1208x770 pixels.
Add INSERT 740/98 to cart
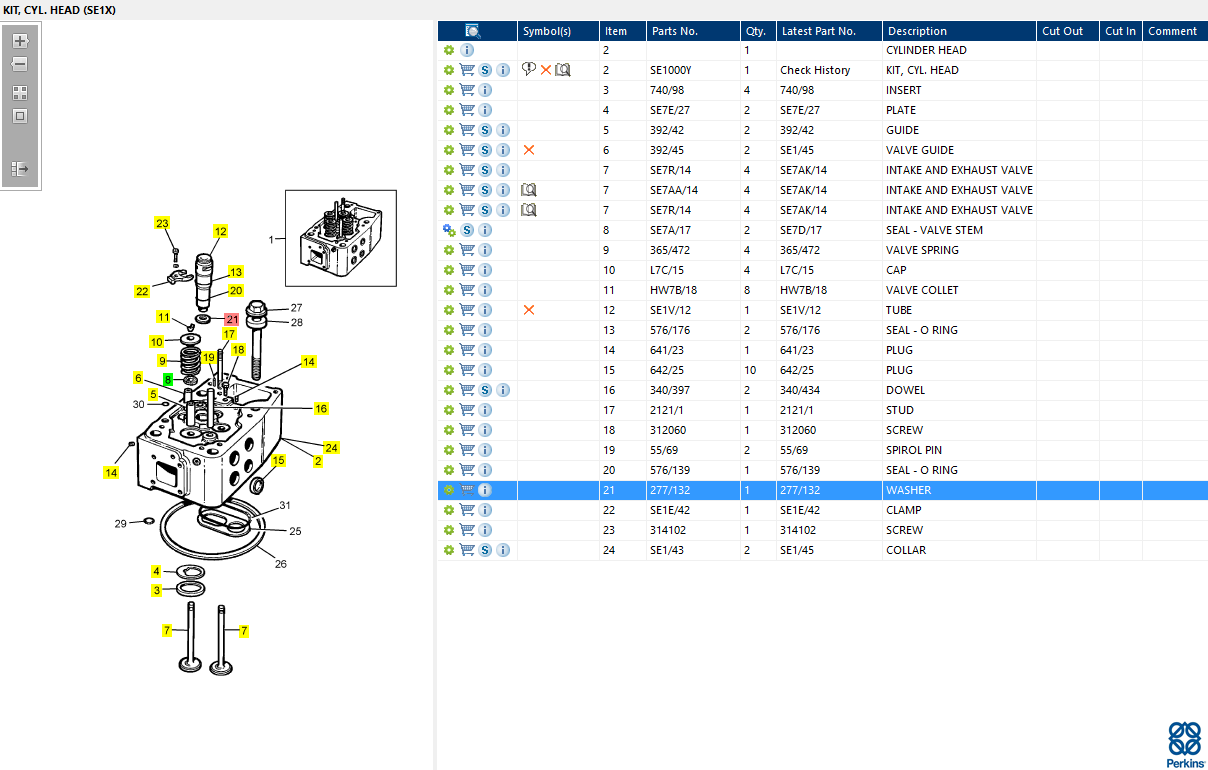tap(467, 90)
